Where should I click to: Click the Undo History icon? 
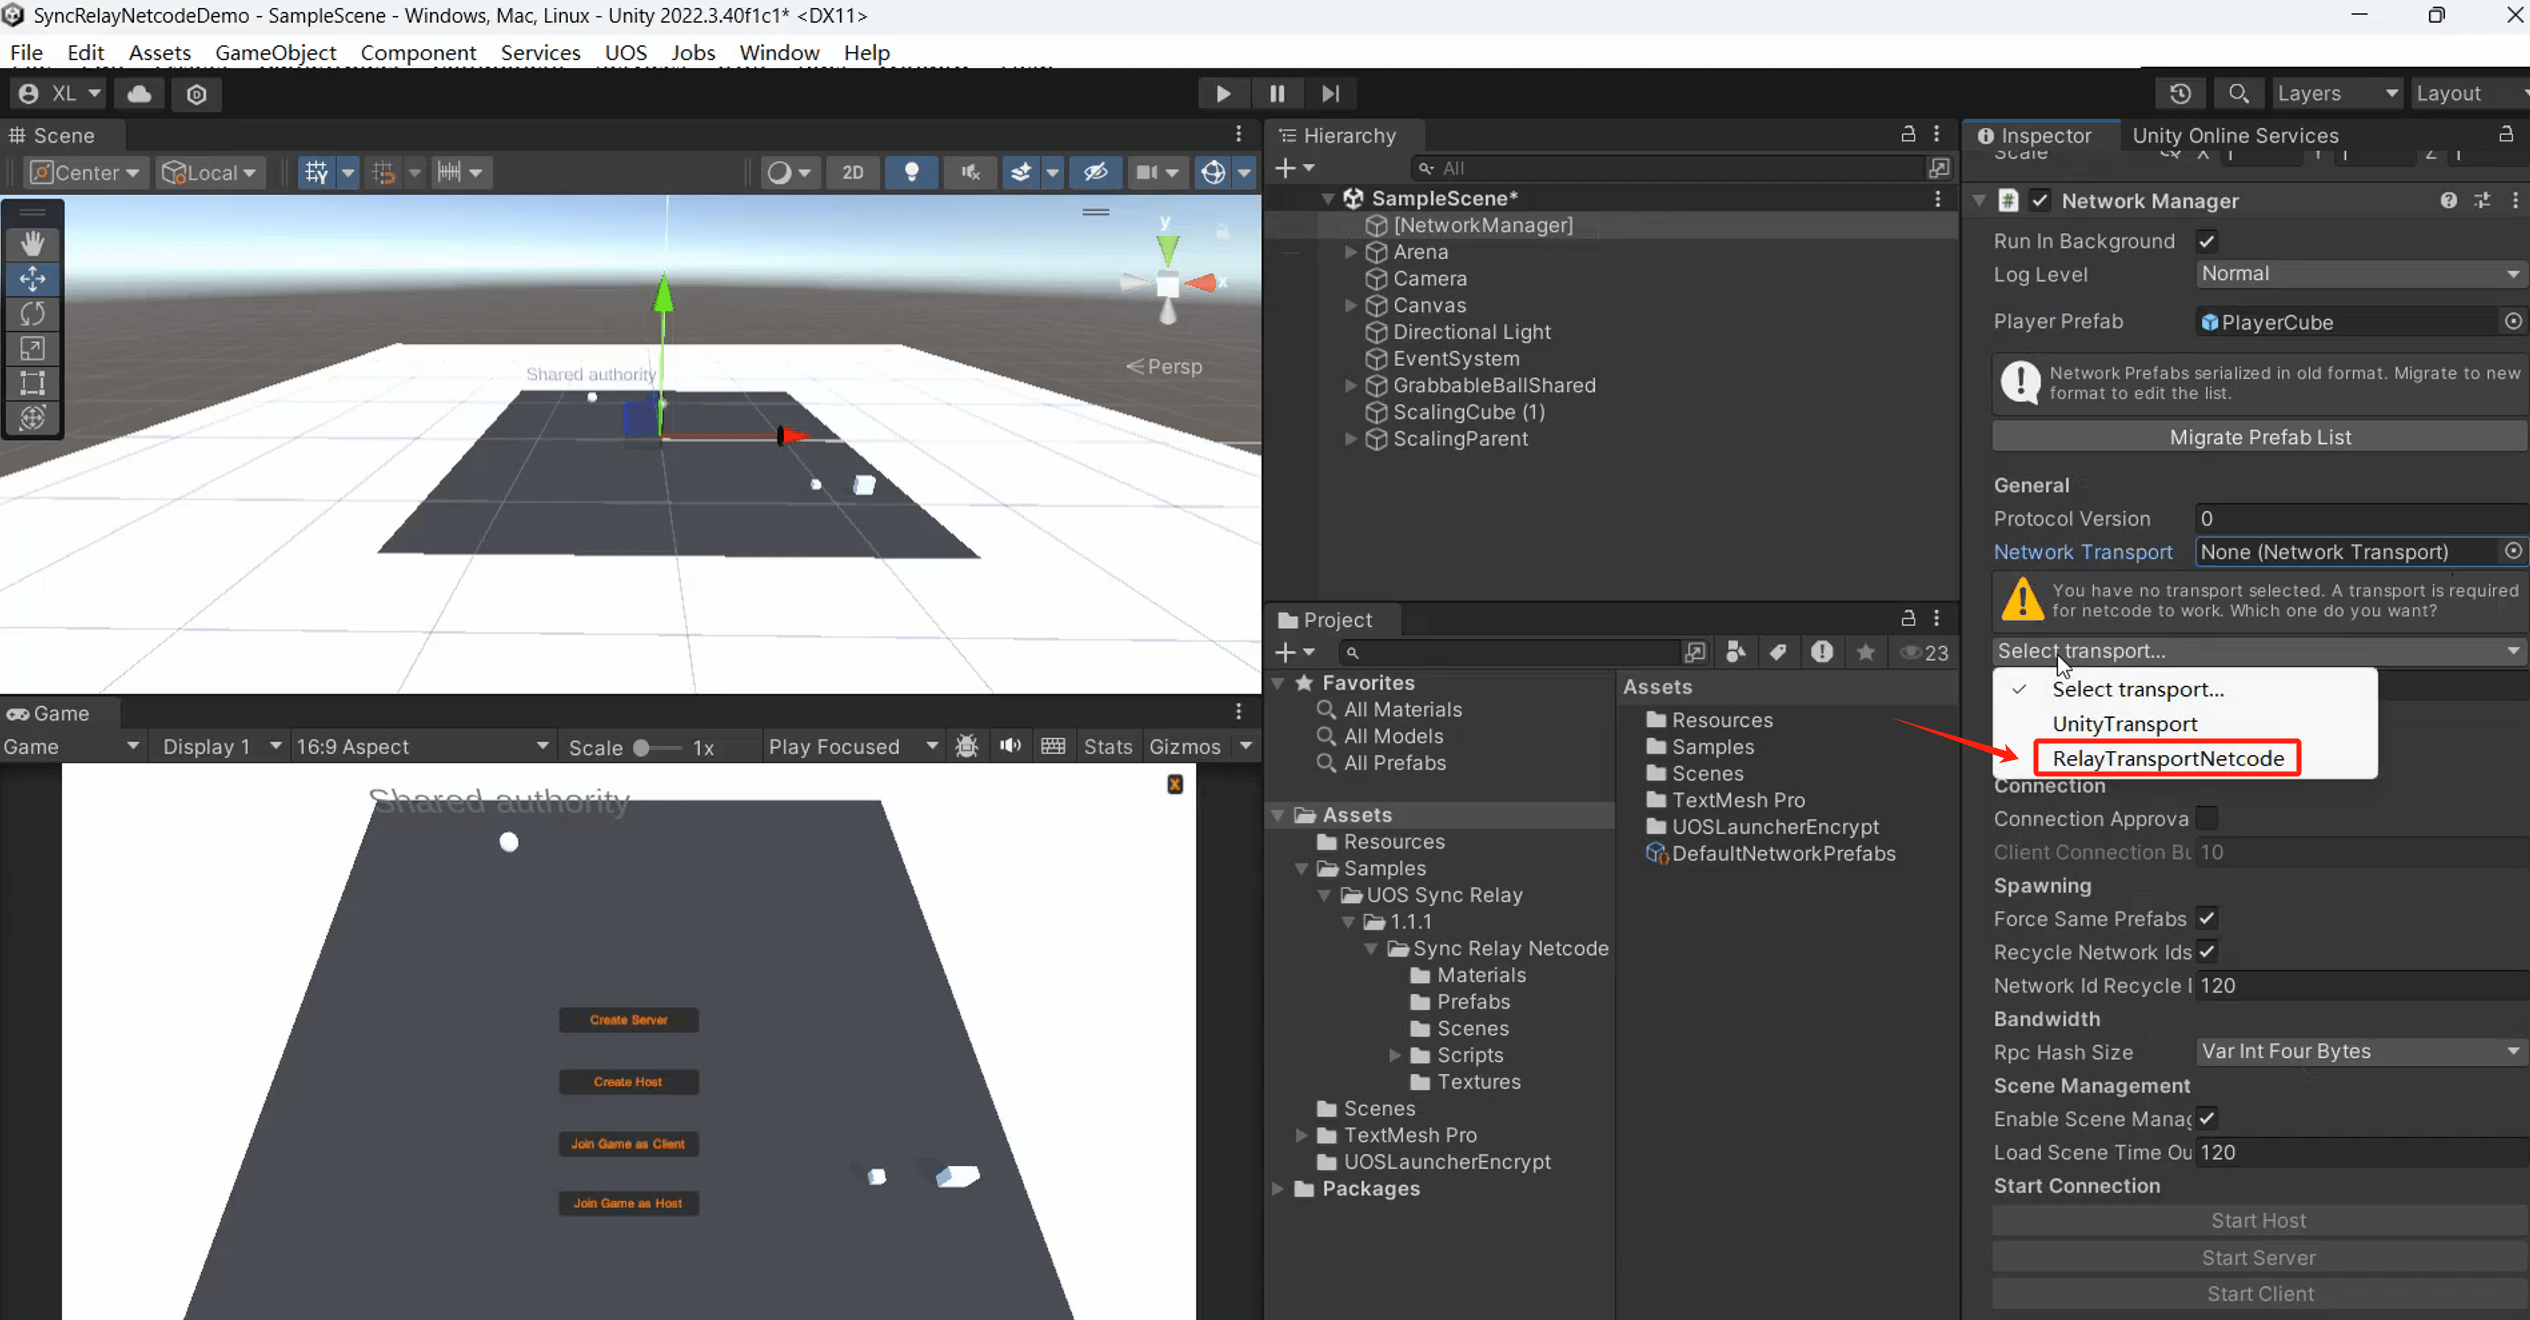pyautogui.click(x=2181, y=93)
